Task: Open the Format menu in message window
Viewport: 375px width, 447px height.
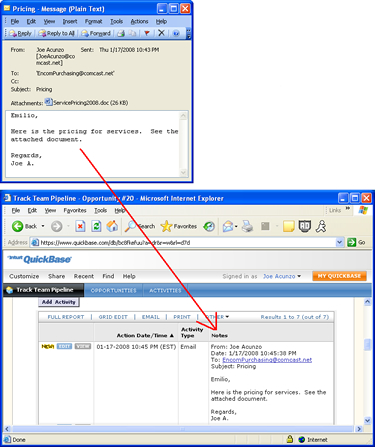Action: tap(93, 21)
